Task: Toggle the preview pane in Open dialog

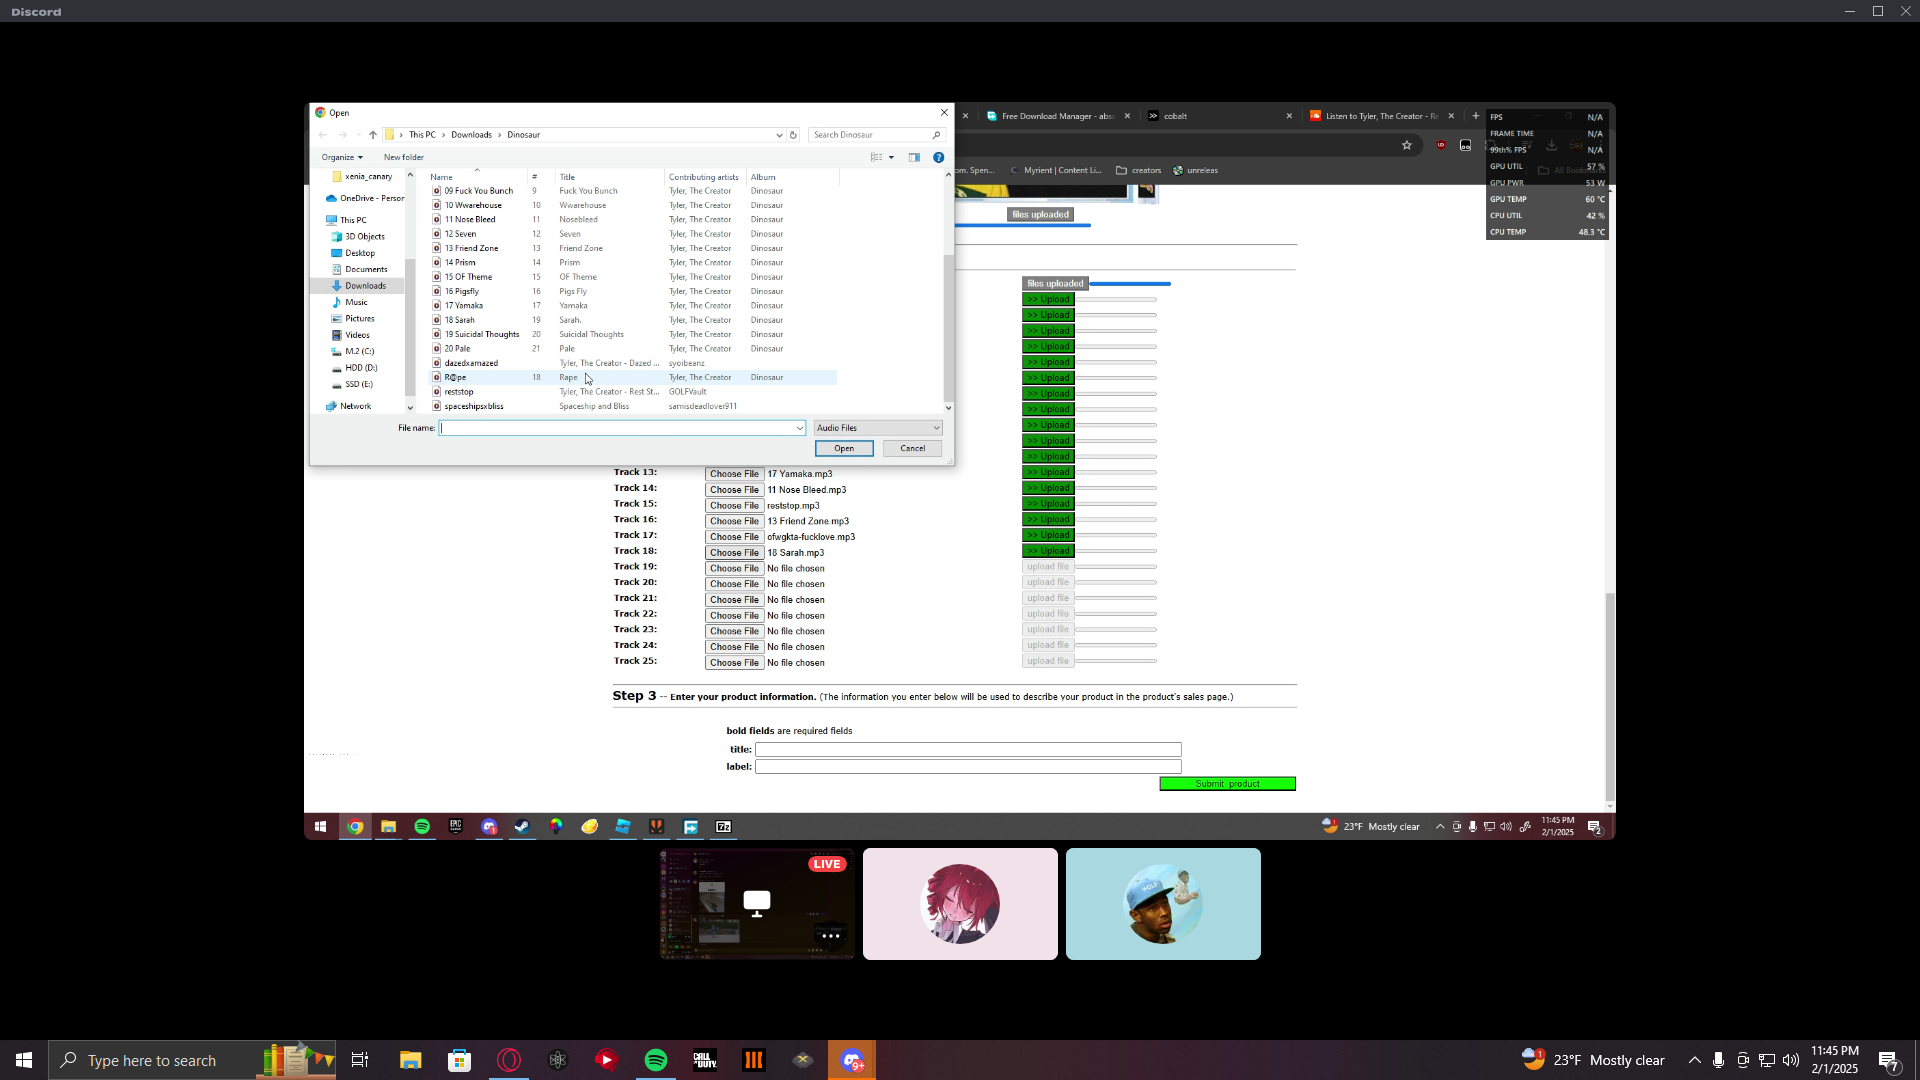Action: point(914,157)
